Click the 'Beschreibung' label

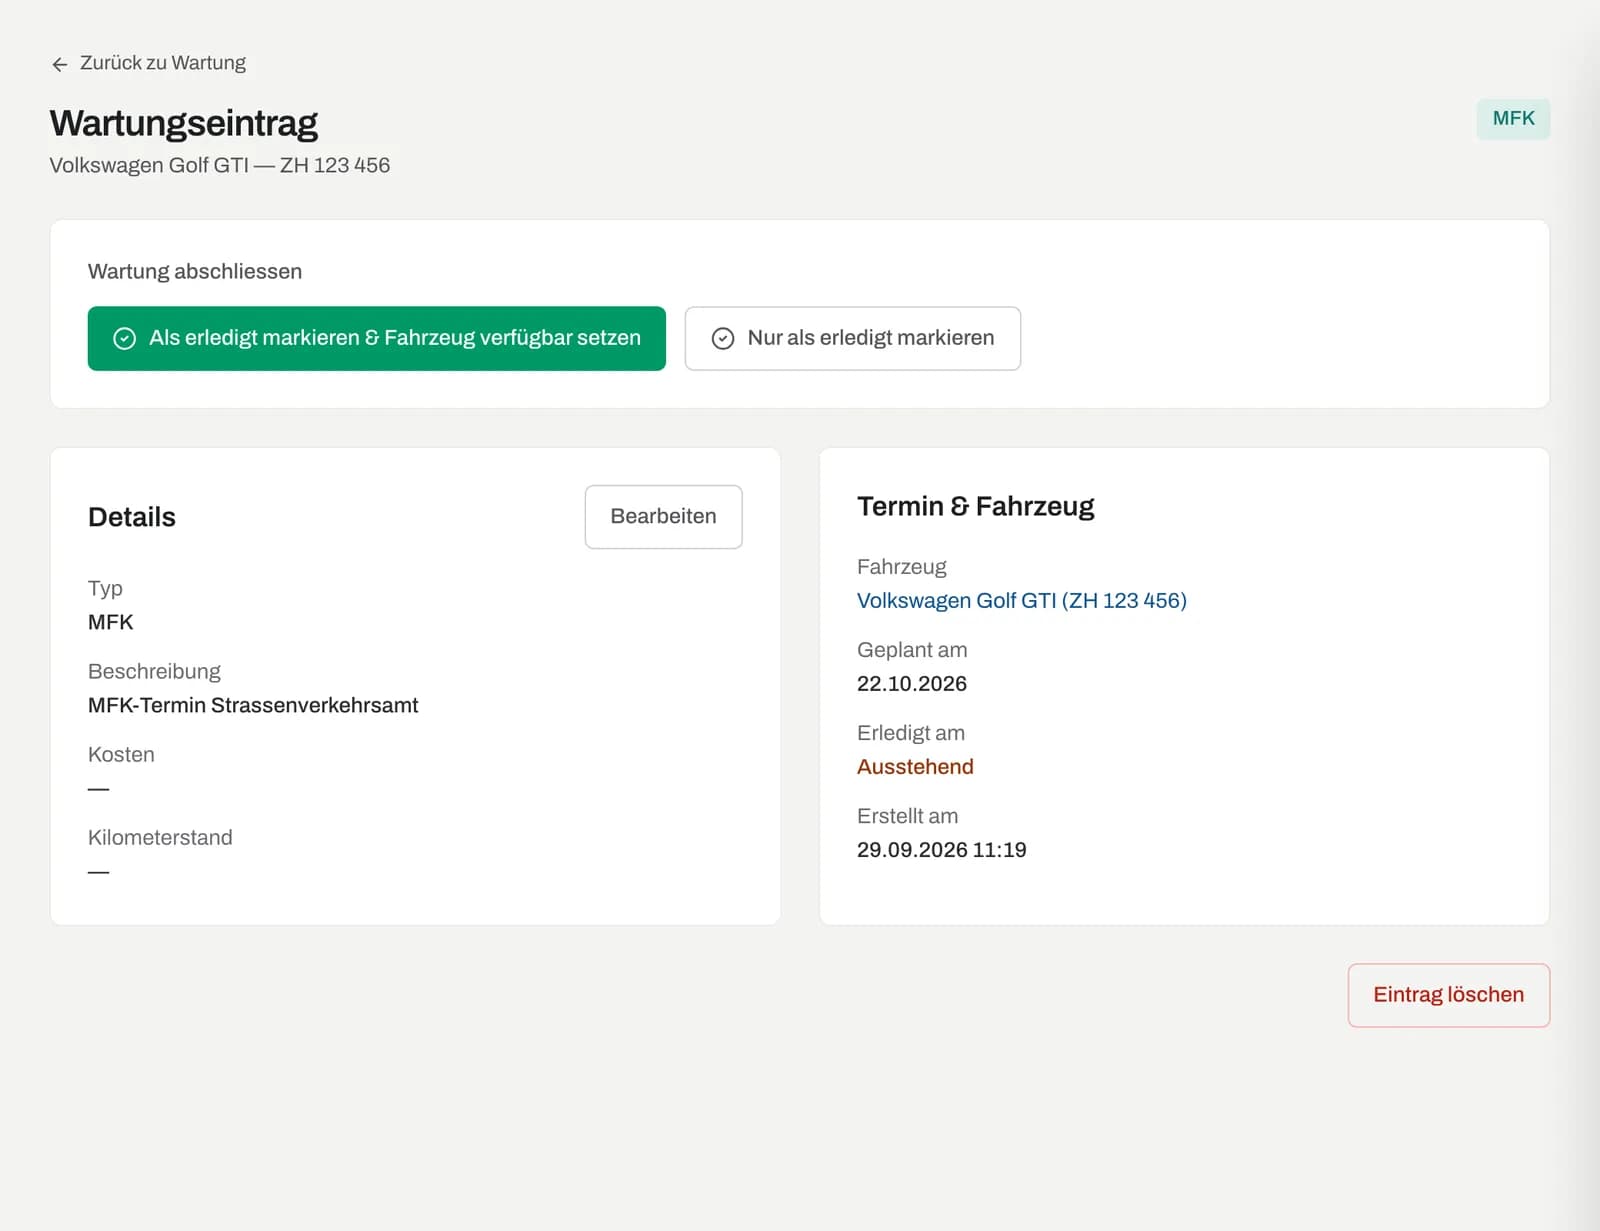pos(154,671)
